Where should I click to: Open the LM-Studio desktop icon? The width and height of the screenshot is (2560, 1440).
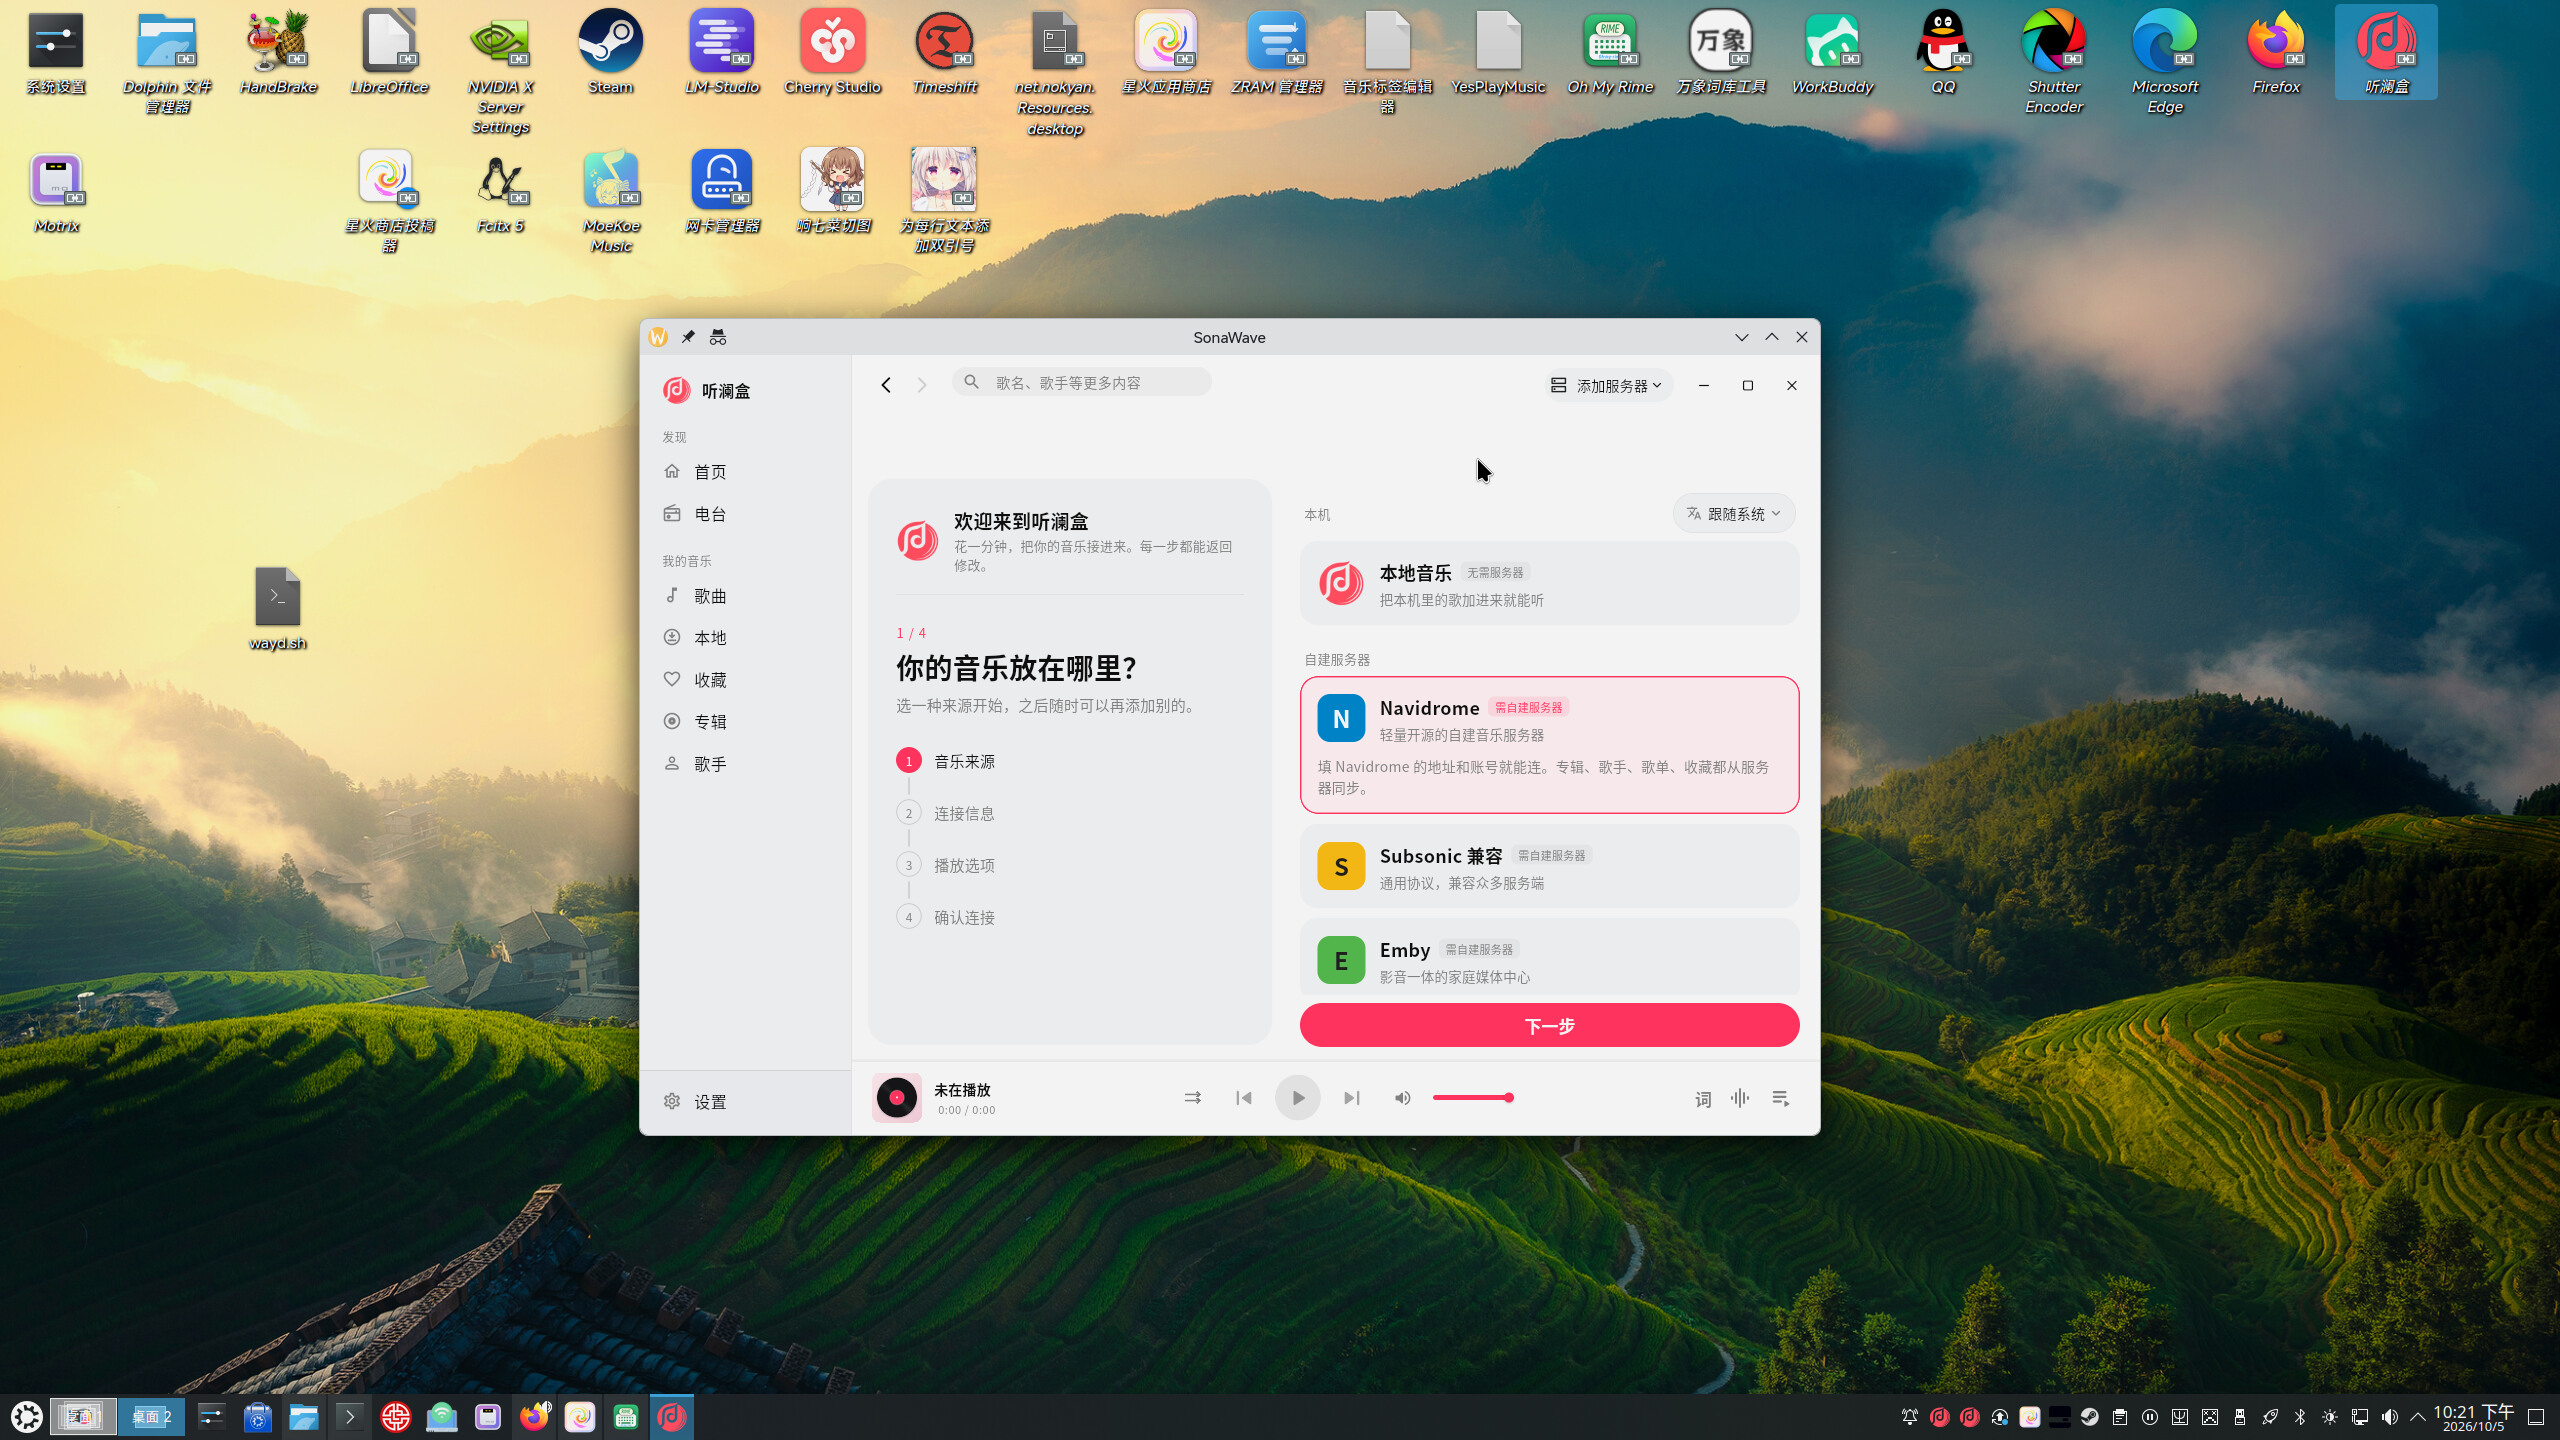point(722,52)
